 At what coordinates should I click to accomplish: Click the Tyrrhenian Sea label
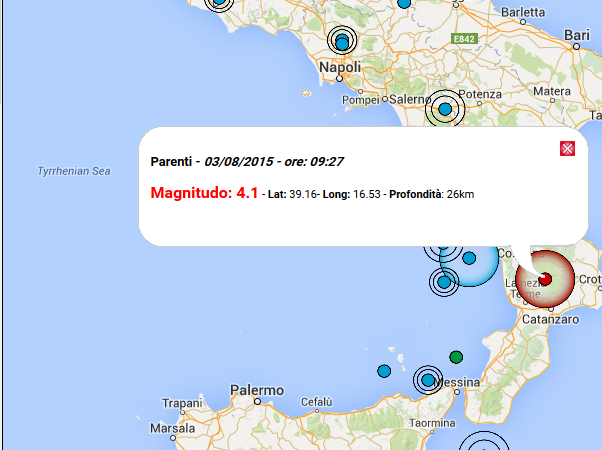pos(74,171)
